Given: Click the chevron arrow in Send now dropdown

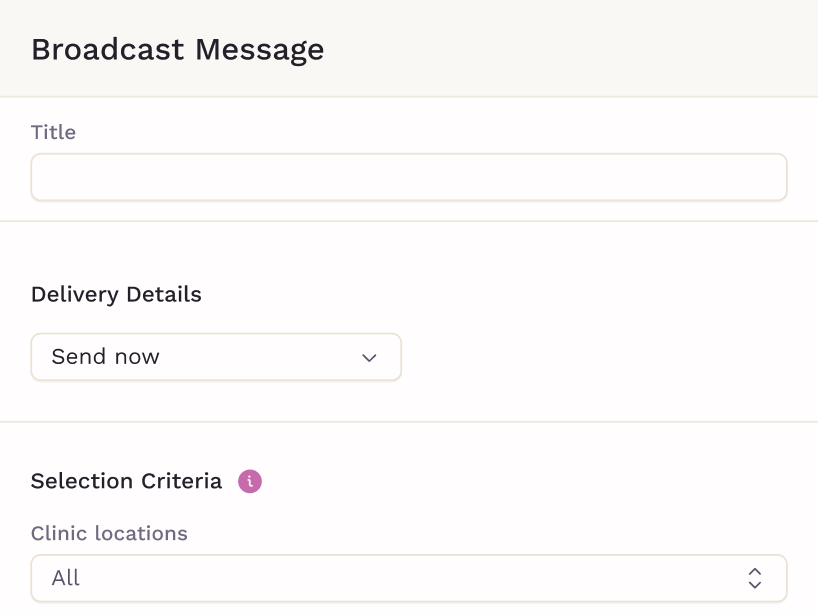Looking at the screenshot, I should 369,358.
